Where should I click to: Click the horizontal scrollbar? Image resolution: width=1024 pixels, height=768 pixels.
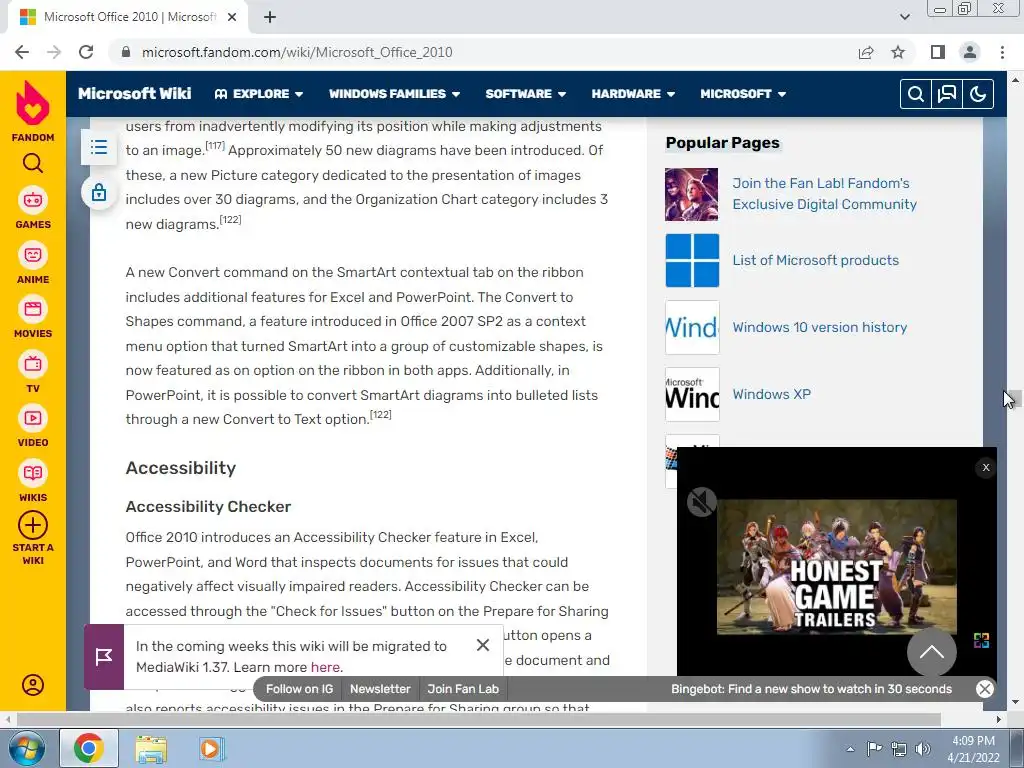[479, 719]
